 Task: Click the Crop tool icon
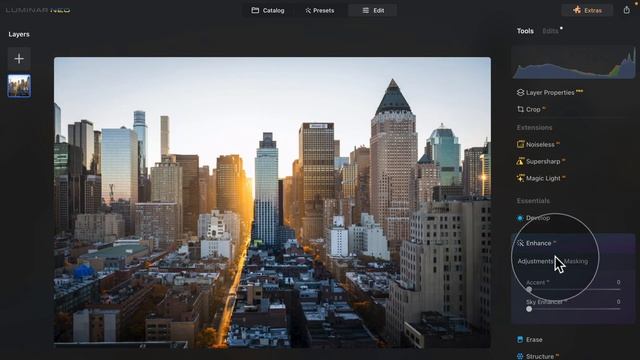[520, 109]
